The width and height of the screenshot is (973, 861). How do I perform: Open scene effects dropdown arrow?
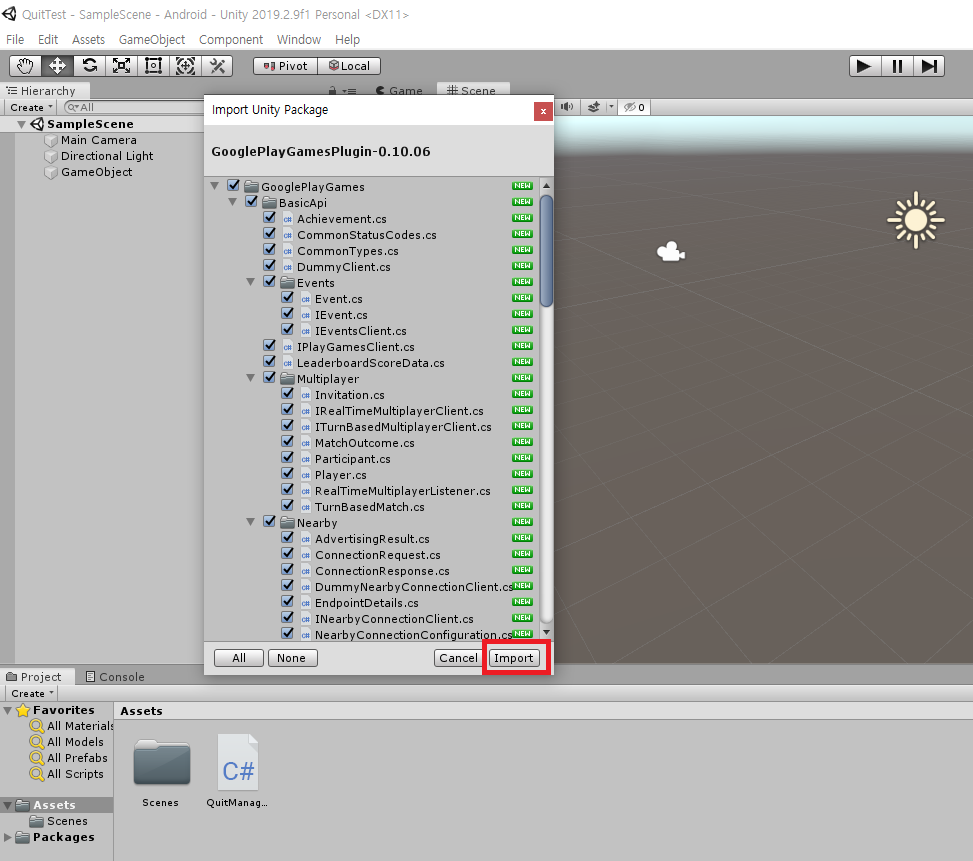611,107
